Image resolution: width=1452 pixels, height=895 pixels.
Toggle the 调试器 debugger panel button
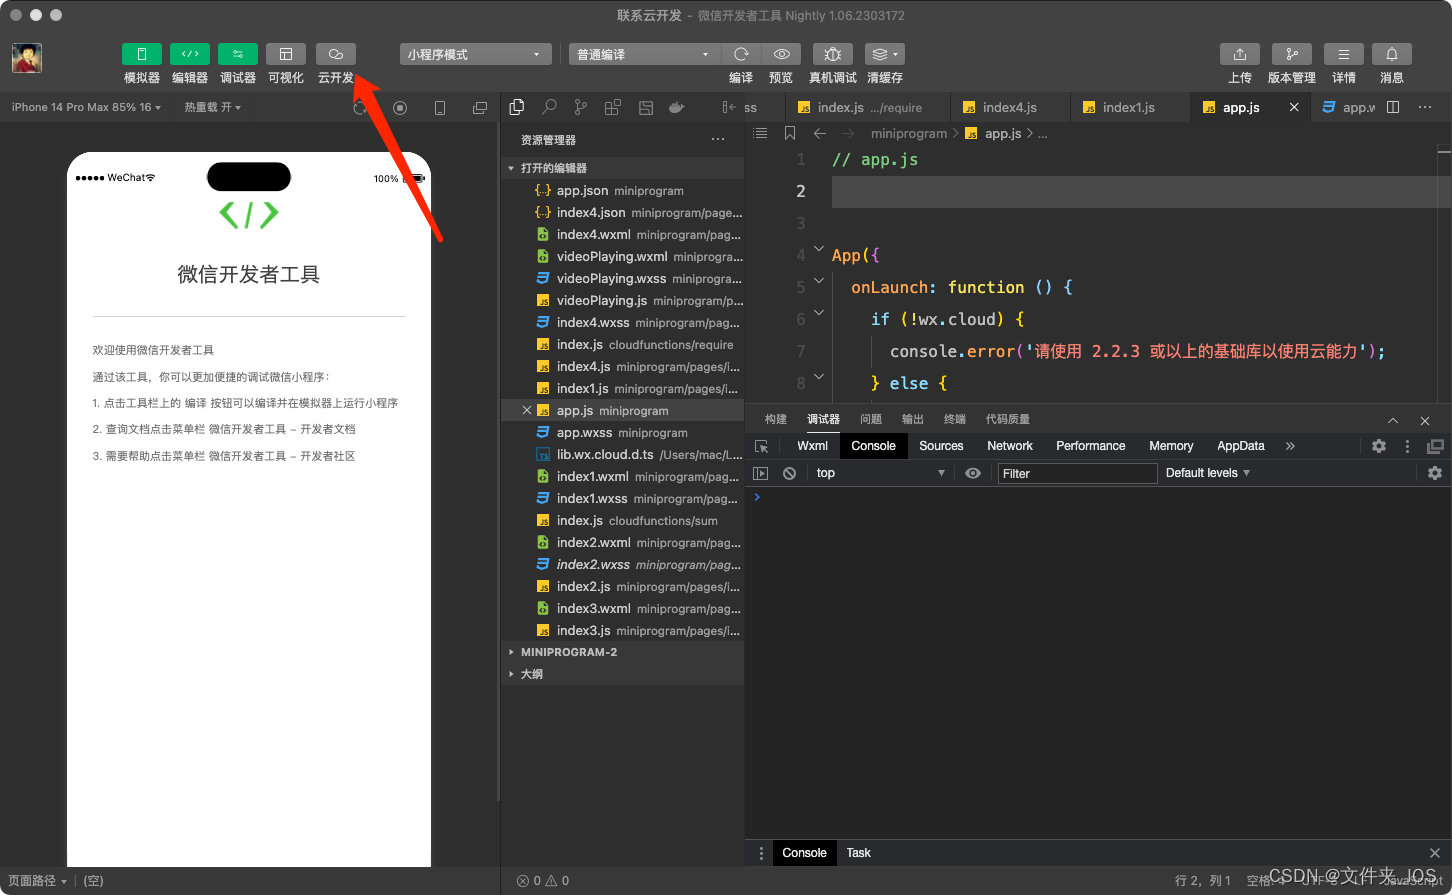[x=238, y=54]
